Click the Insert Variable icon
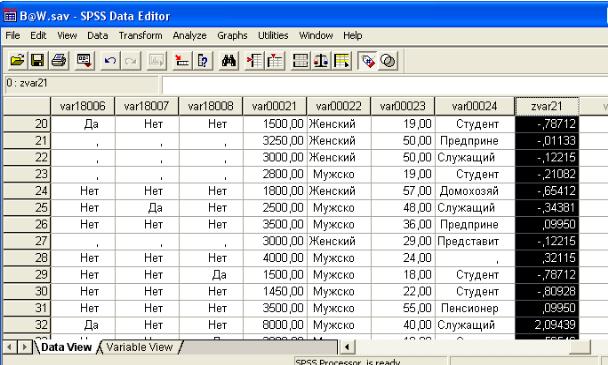The image size is (608, 365). point(275,61)
